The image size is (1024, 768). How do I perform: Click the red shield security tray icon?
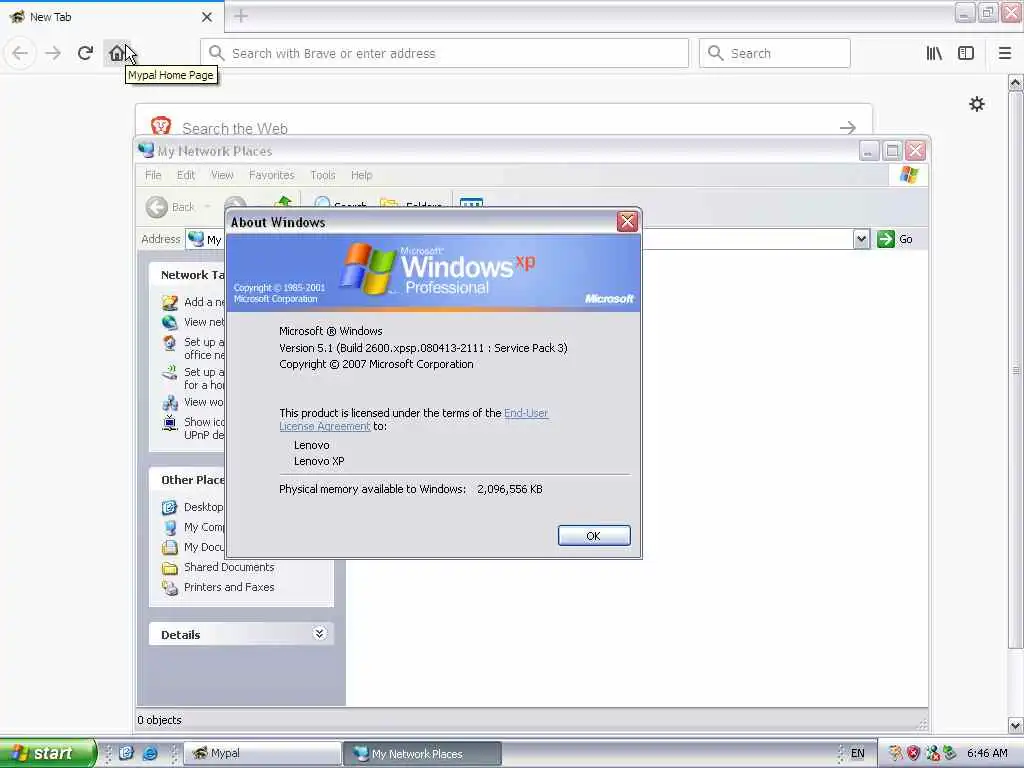point(913,753)
